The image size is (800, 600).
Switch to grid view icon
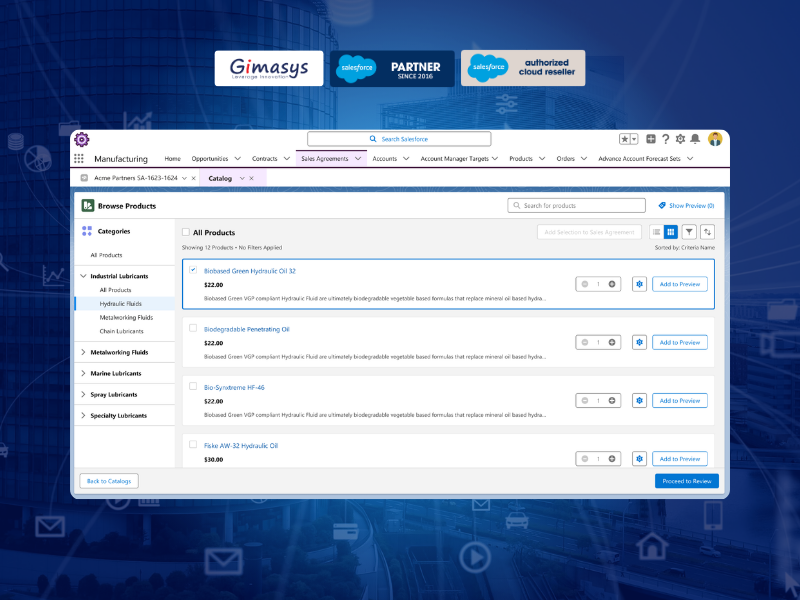pyautogui.click(x=670, y=232)
